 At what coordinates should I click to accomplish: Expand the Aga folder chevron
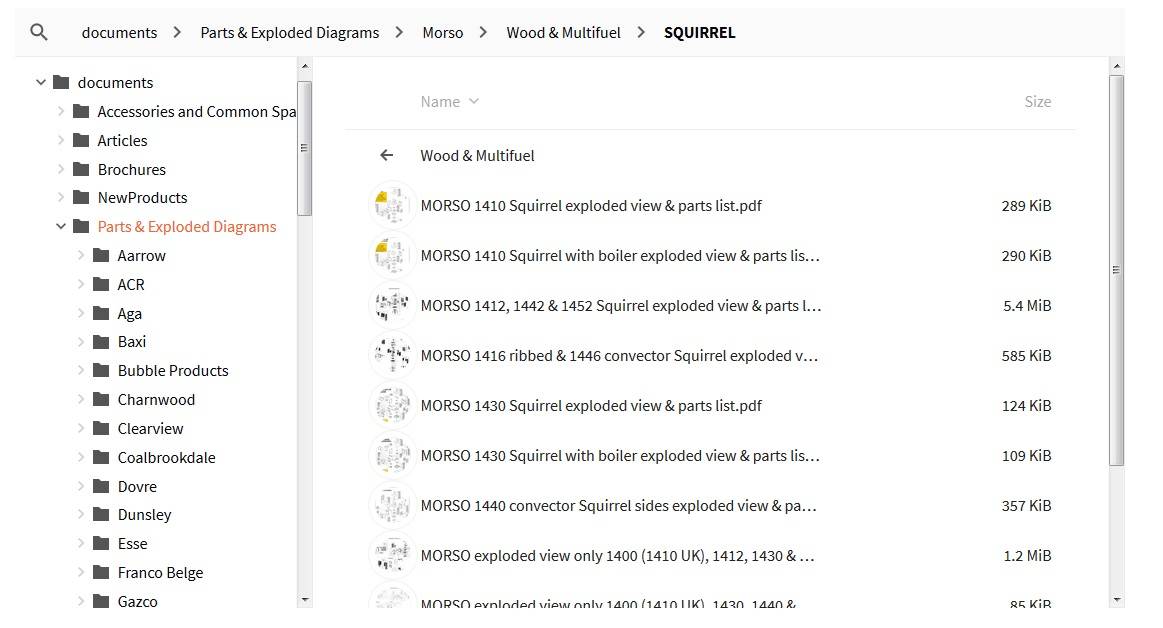coord(81,313)
